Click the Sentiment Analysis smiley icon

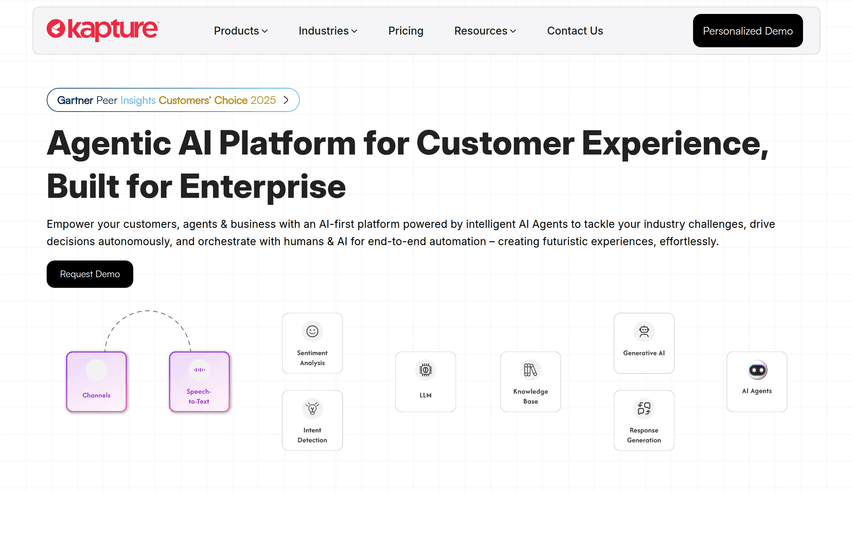[x=312, y=331]
